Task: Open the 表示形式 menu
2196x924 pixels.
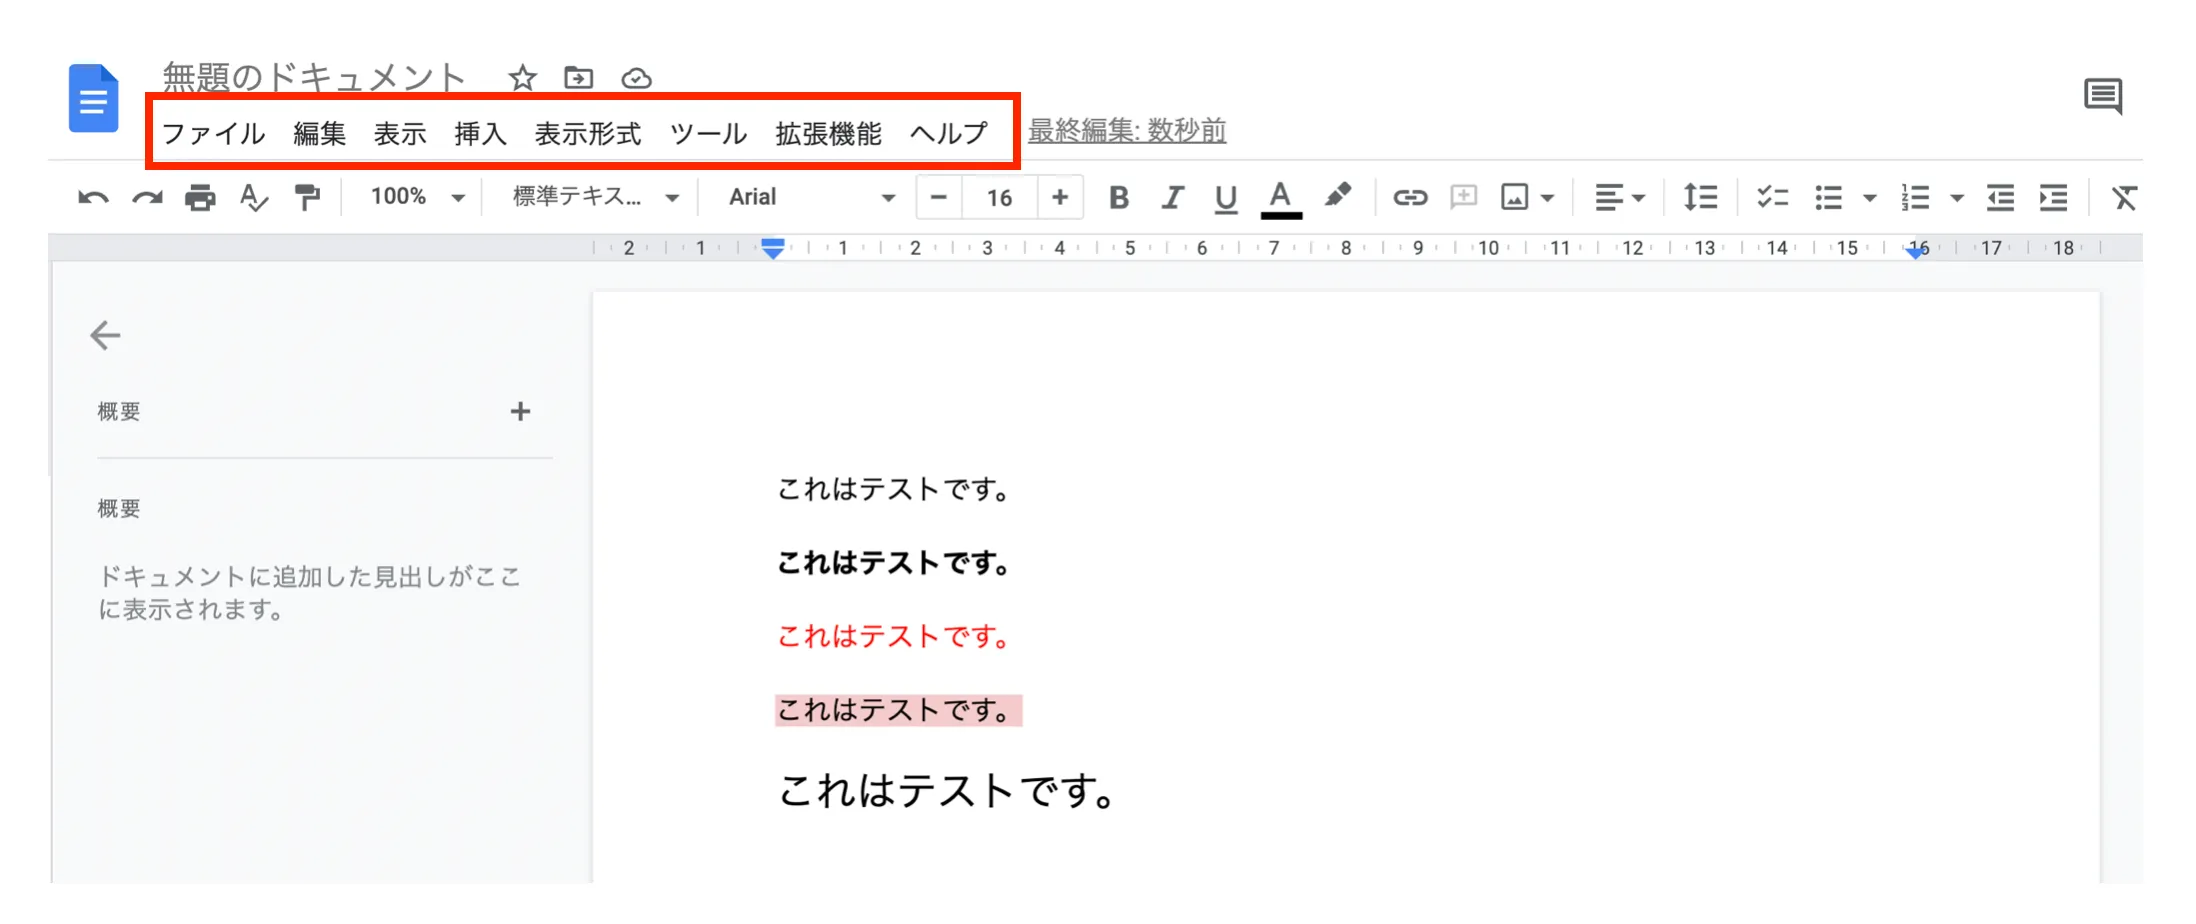Action: [587, 133]
